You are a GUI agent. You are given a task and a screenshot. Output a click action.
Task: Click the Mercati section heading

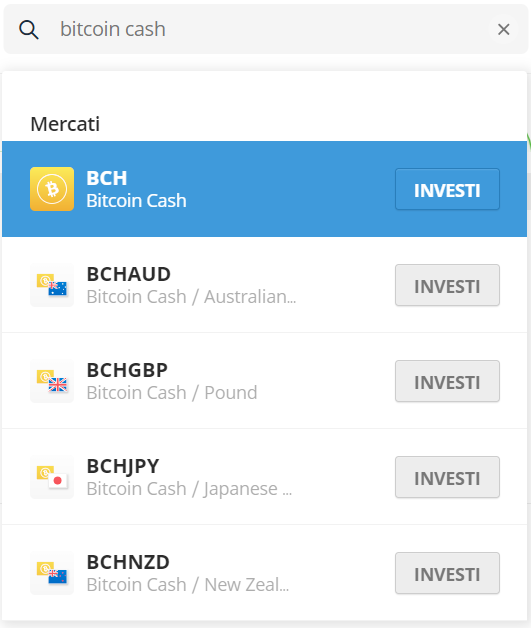point(65,124)
